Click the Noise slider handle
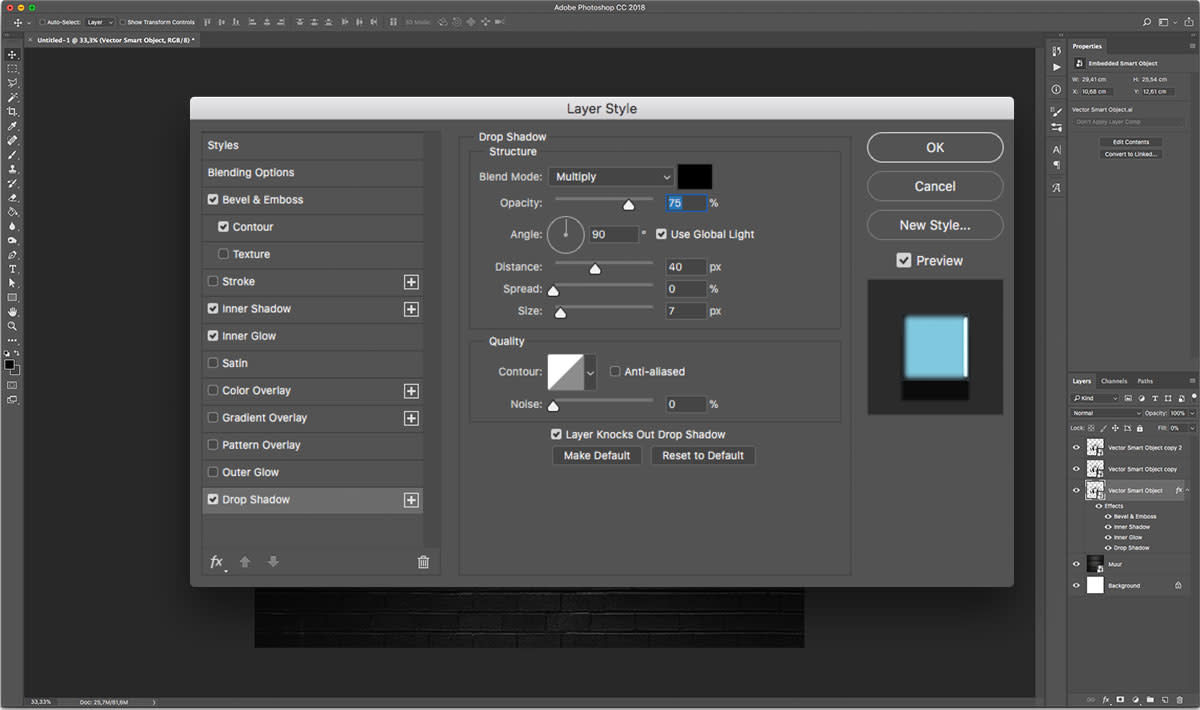This screenshot has width=1200, height=710. pyautogui.click(x=552, y=406)
